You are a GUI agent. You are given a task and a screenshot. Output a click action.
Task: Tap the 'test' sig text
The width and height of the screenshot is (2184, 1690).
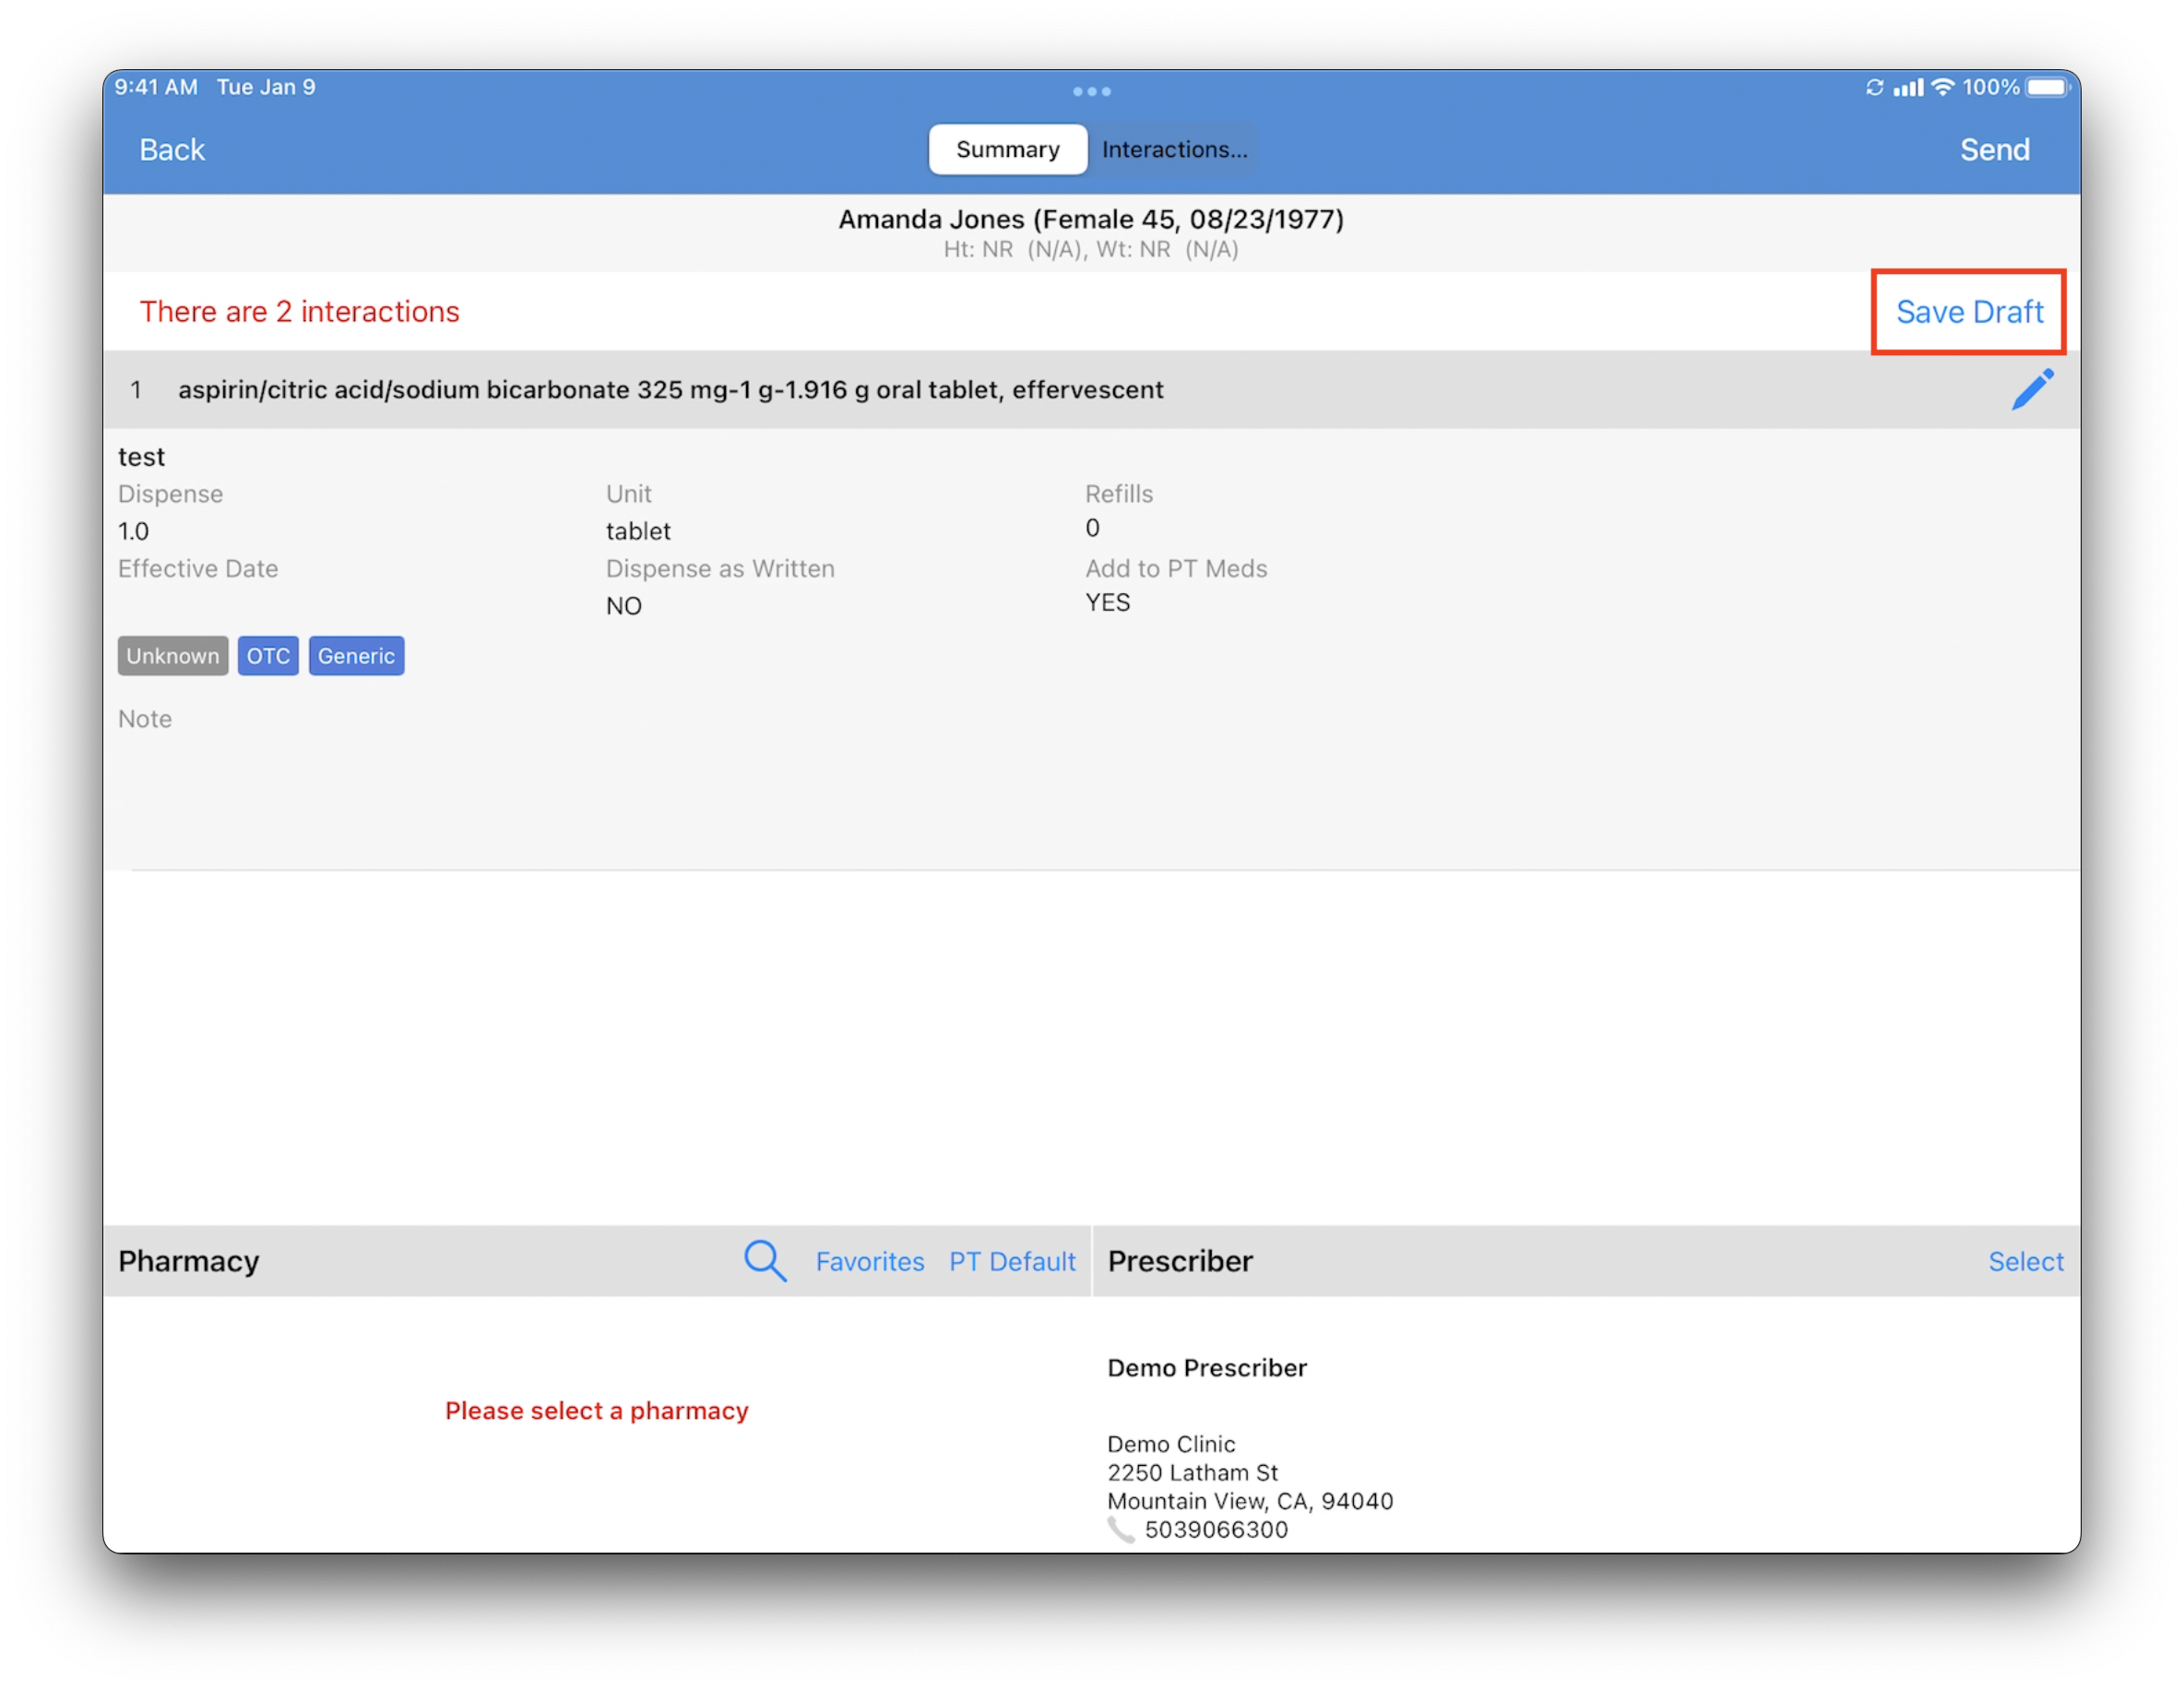point(141,457)
